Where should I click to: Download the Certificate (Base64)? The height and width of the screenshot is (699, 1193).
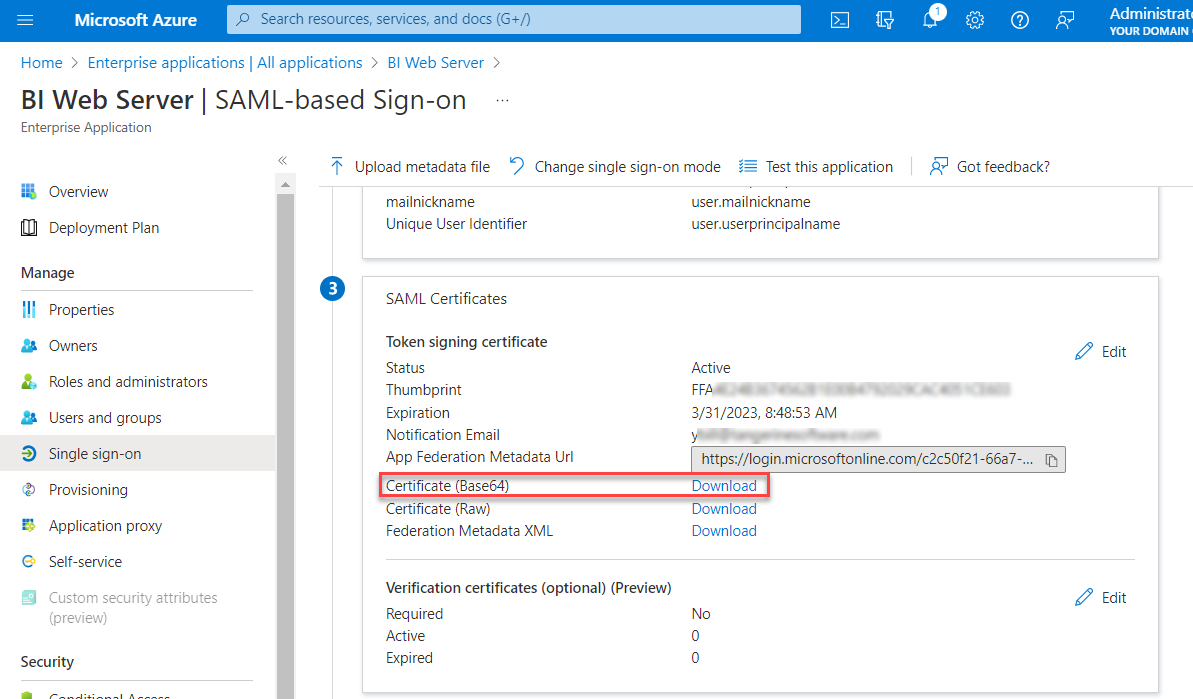click(724, 486)
